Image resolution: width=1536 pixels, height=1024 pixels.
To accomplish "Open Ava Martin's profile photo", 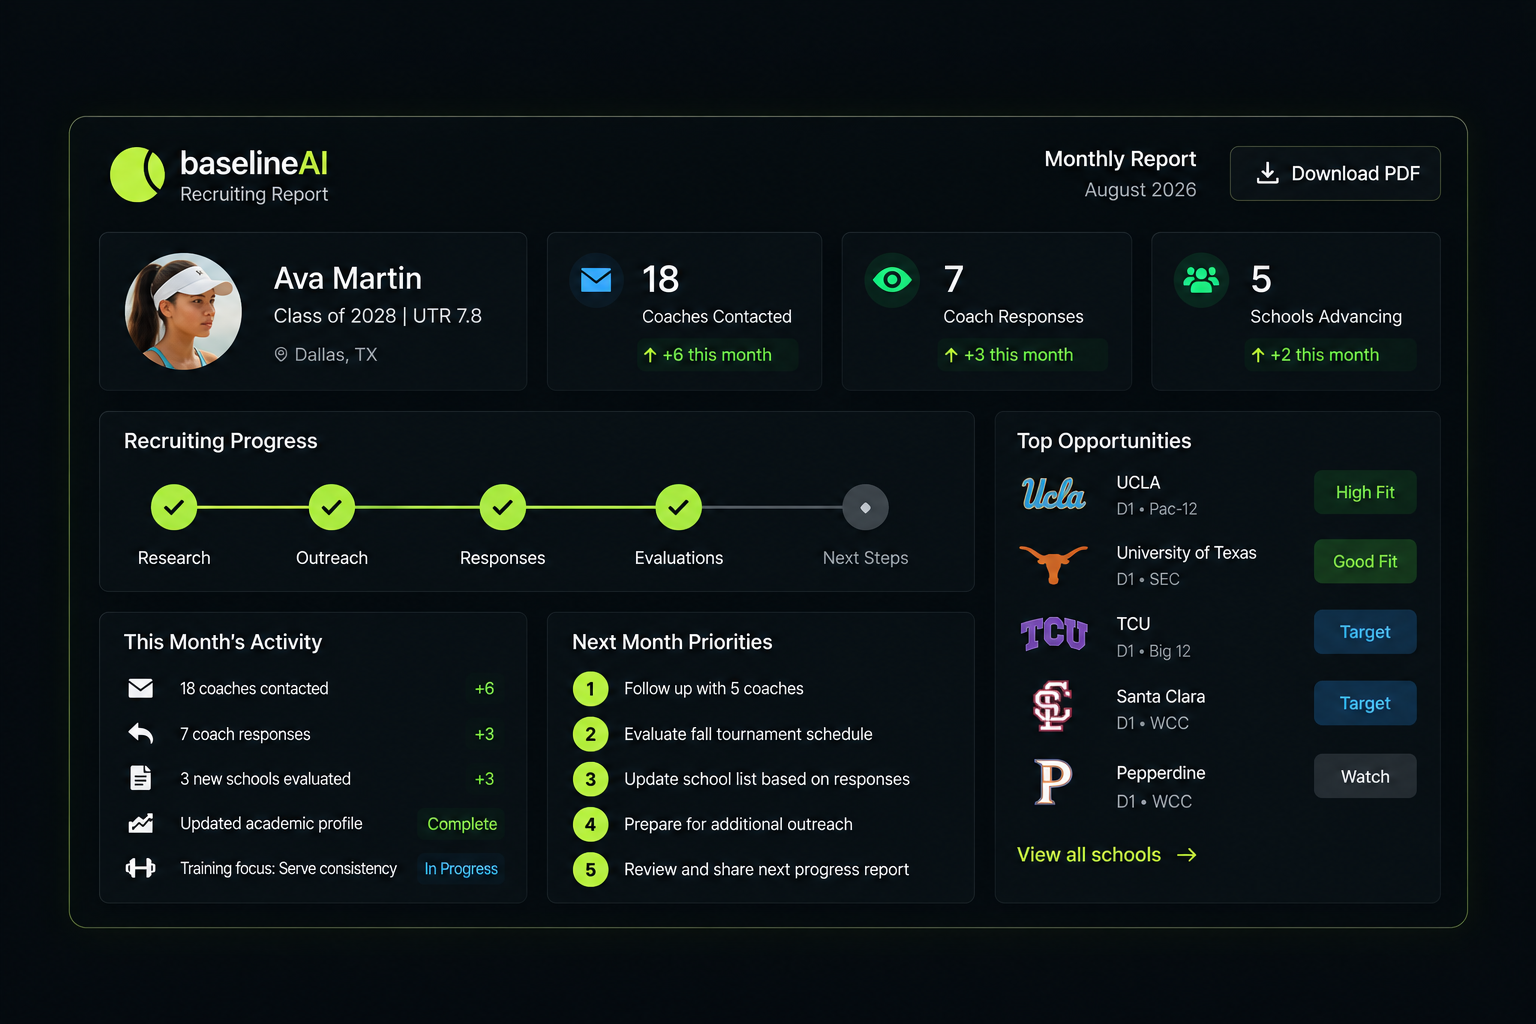I will (x=183, y=311).
